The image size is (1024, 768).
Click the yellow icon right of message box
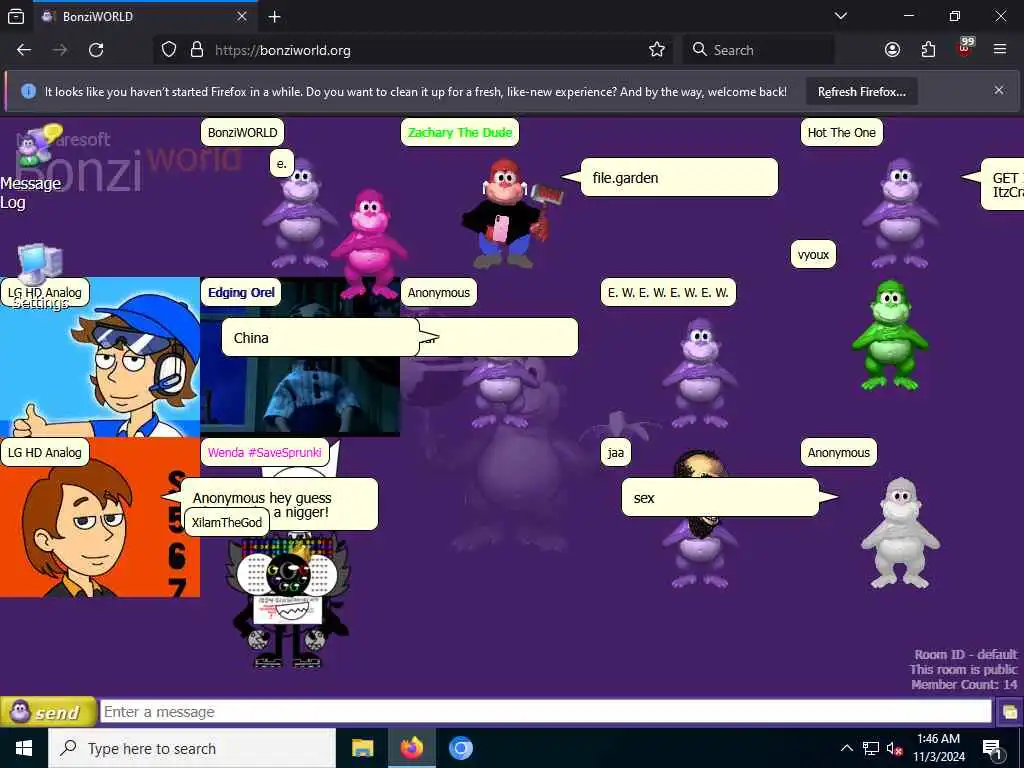pyautogui.click(x=1010, y=712)
